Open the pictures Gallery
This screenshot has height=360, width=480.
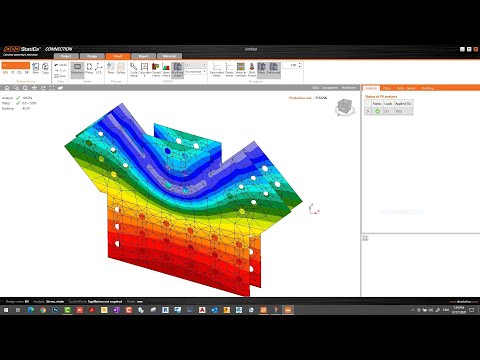[x=121, y=68]
